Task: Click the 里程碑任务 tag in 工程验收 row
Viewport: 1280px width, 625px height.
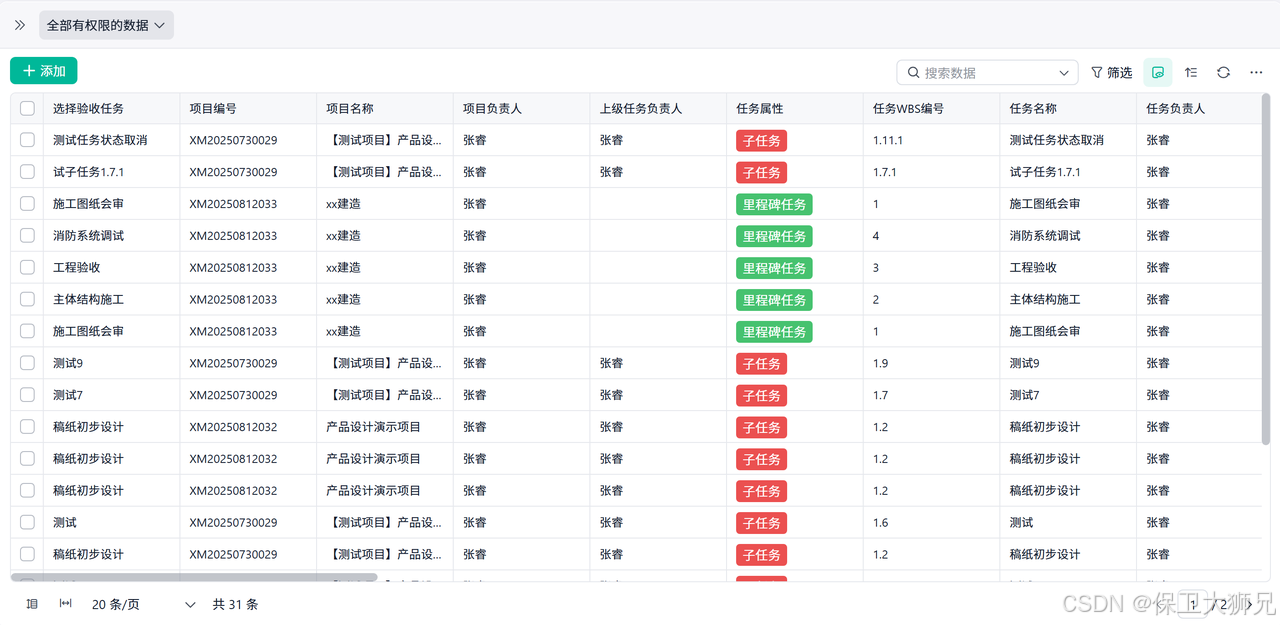Action: (774, 268)
